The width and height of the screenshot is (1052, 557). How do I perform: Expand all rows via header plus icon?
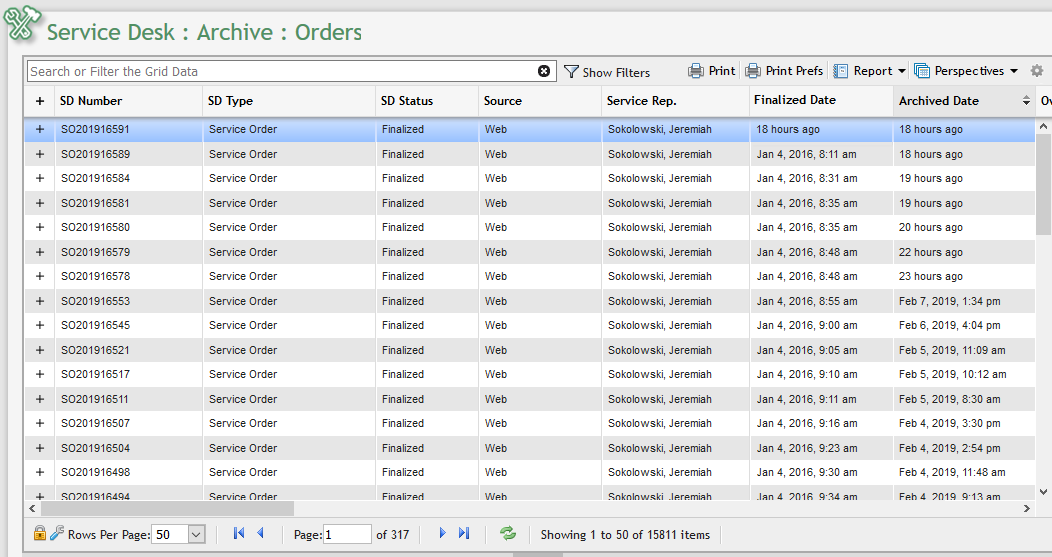(x=40, y=101)
